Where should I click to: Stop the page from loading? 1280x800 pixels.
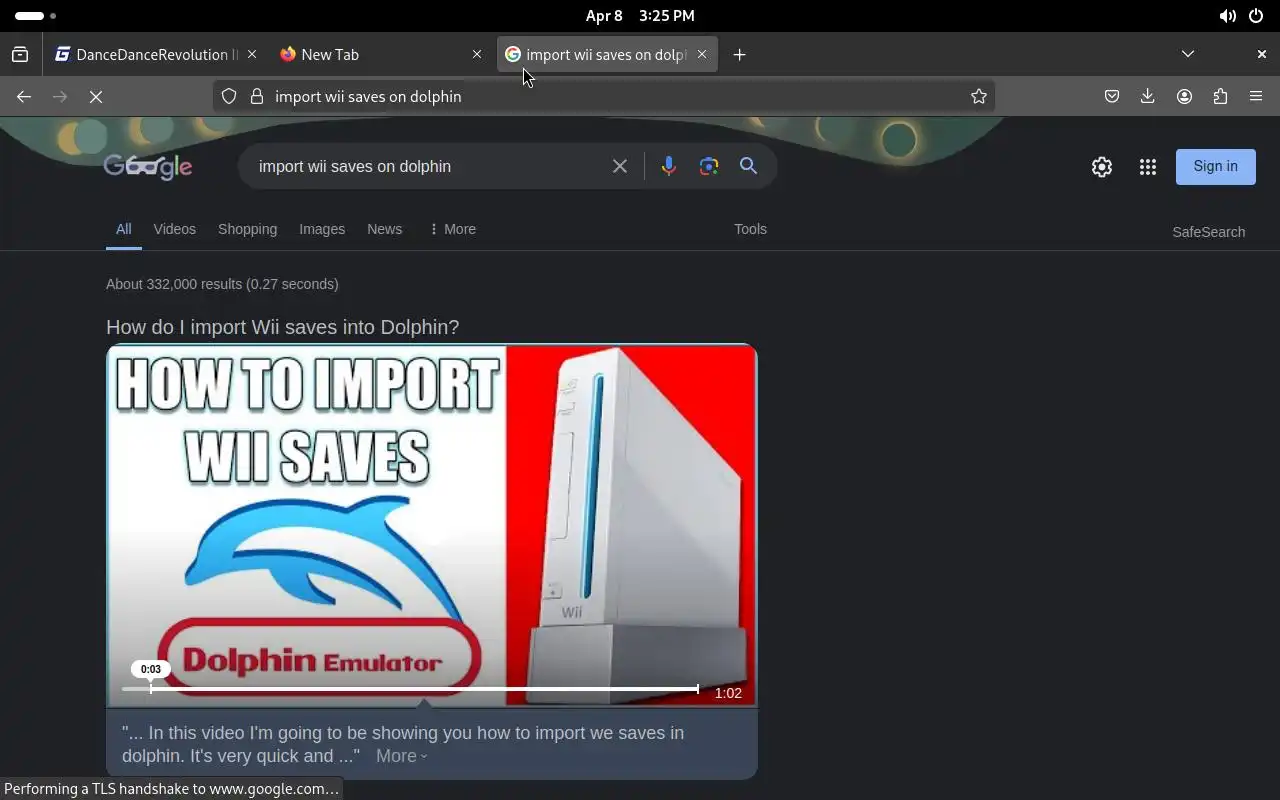pyautogui.click(x=96, y=97)
